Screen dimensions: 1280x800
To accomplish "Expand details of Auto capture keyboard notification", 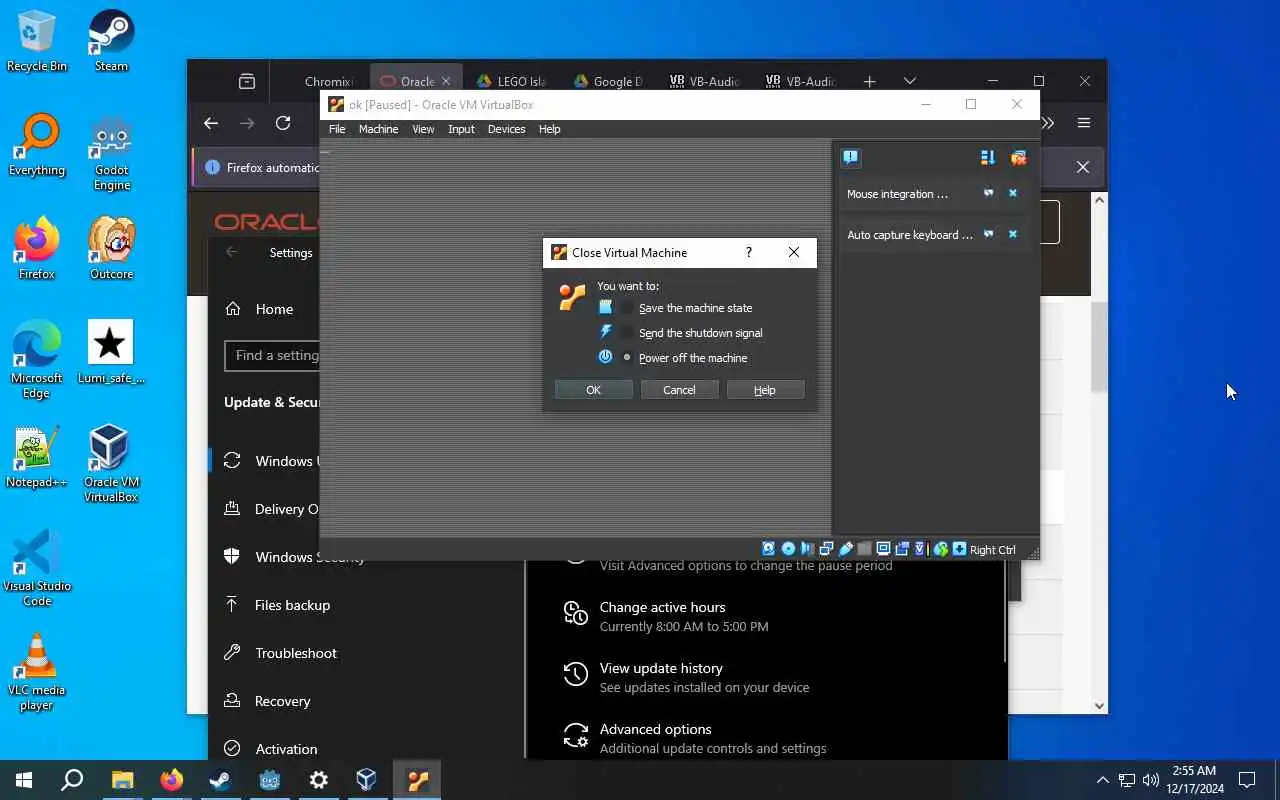I will [x=988, y=234].
